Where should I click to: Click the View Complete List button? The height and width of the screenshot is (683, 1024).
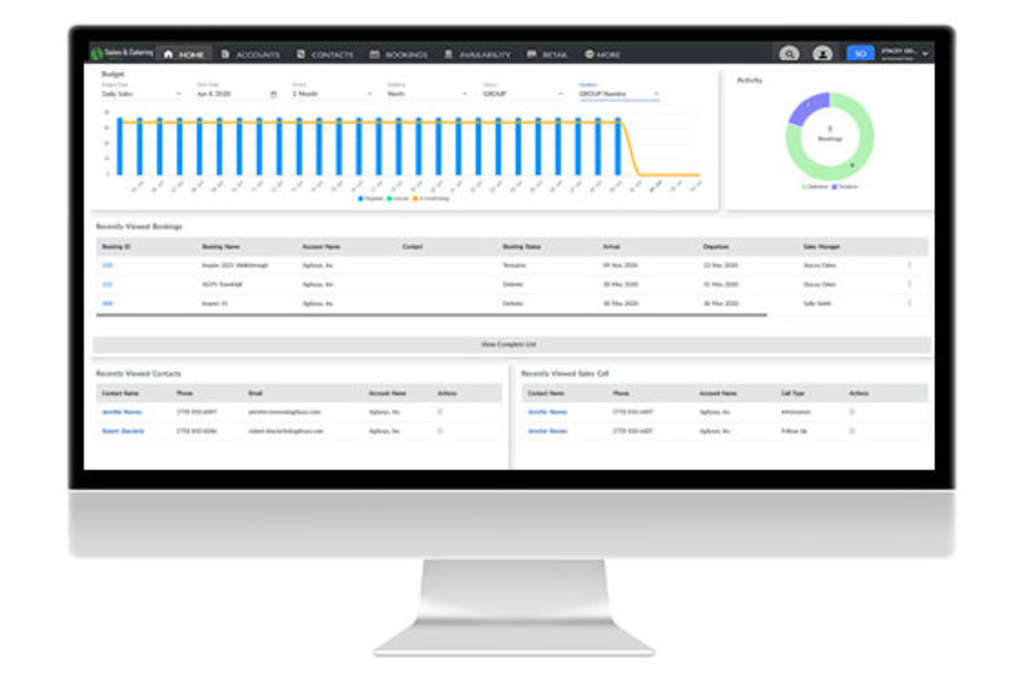click(x=511, y=344)
